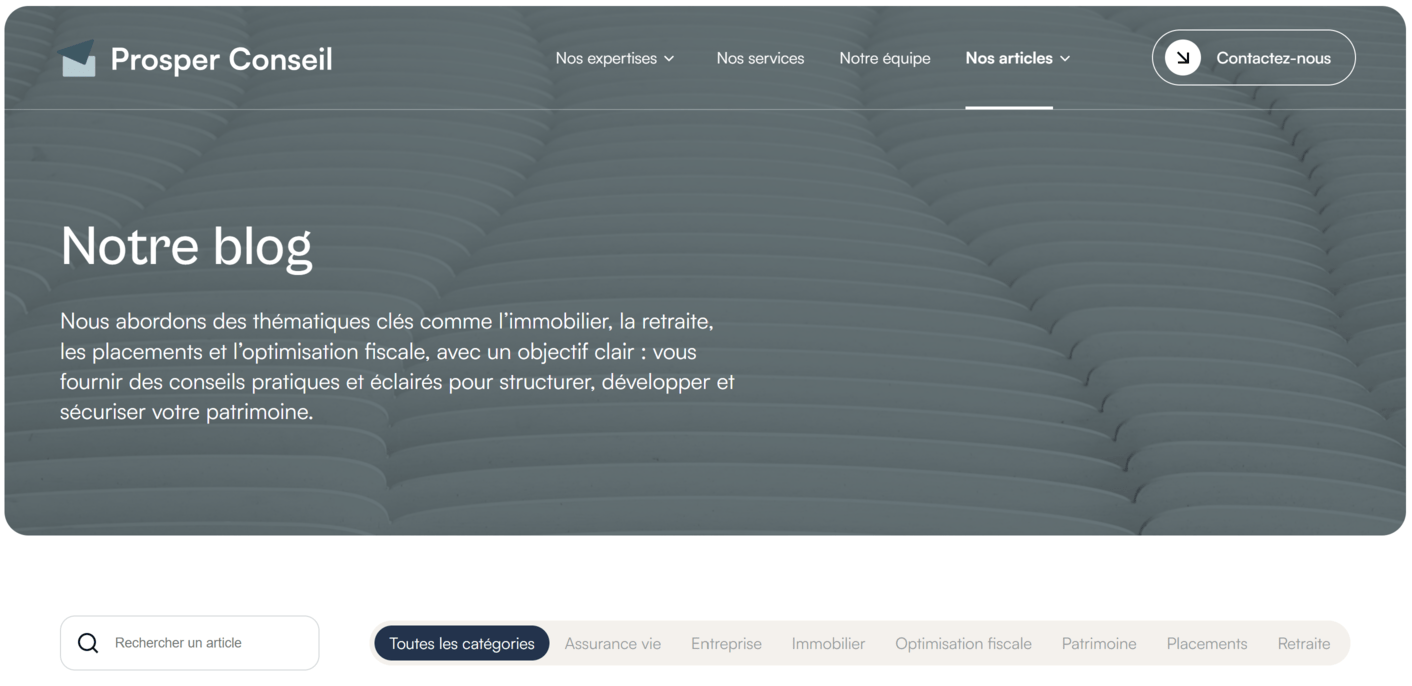Switch to the Immobilier category

click(x=828, y=643)
